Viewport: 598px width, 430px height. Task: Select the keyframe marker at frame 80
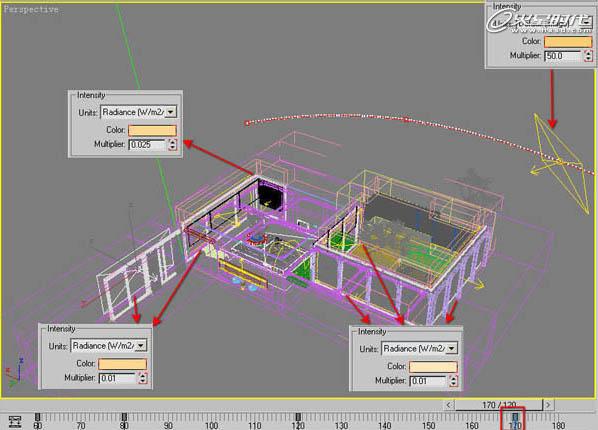click(124, 417)
